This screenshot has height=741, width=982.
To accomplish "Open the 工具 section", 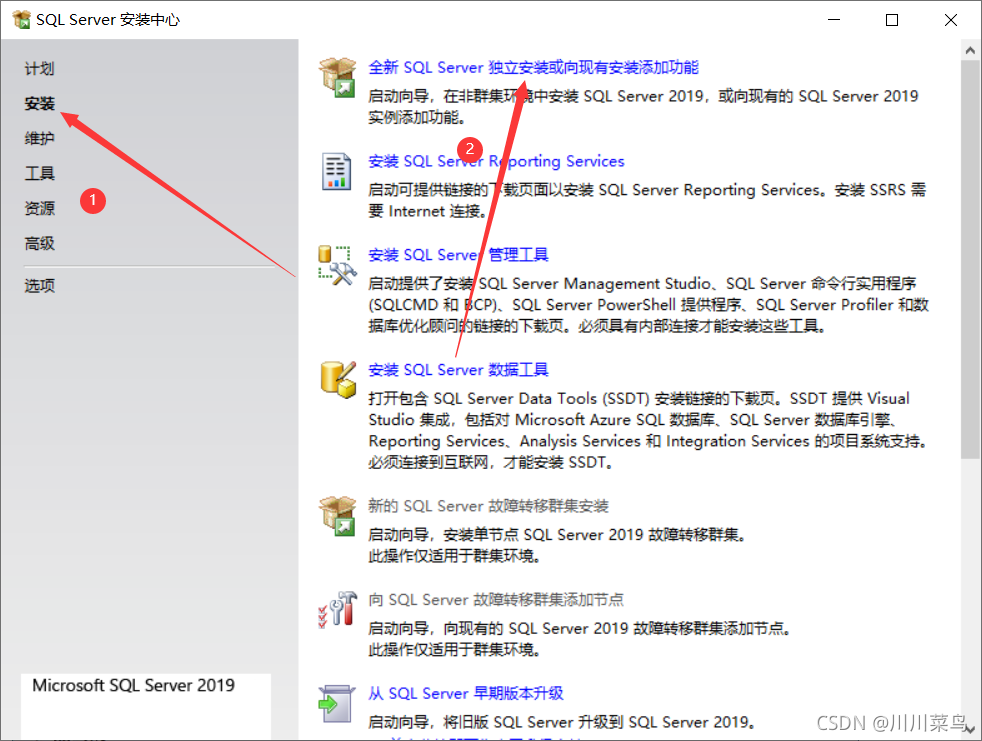I will click(x=39, y=174).
